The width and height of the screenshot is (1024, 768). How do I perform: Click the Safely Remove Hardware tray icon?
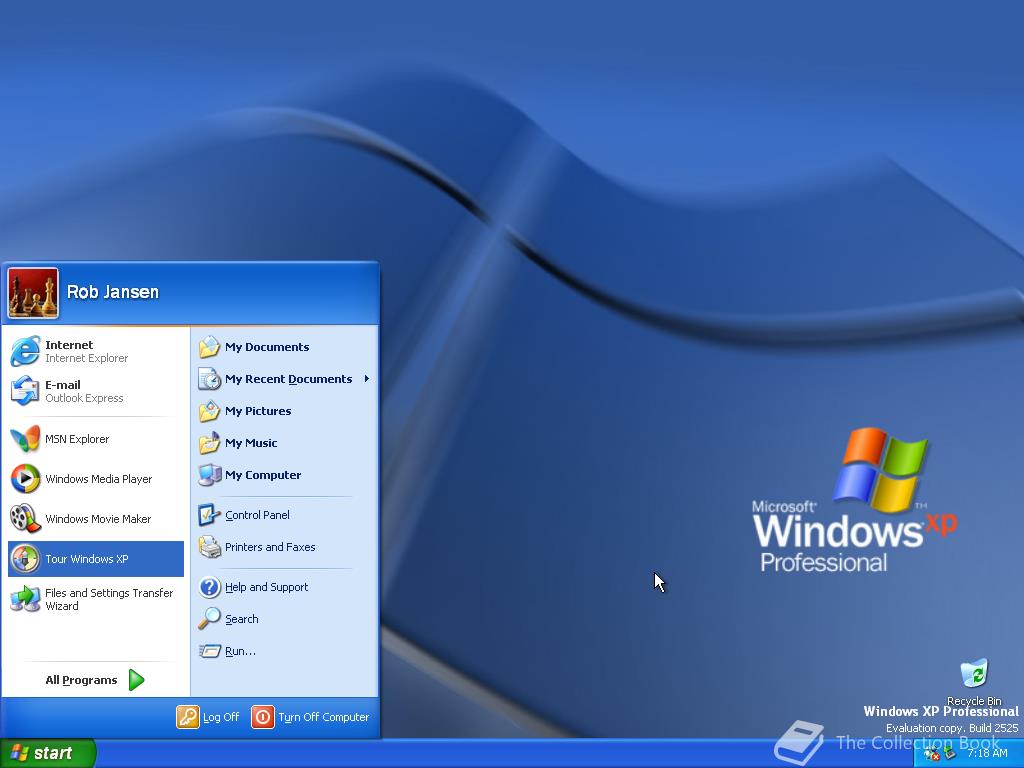(950, 754)
